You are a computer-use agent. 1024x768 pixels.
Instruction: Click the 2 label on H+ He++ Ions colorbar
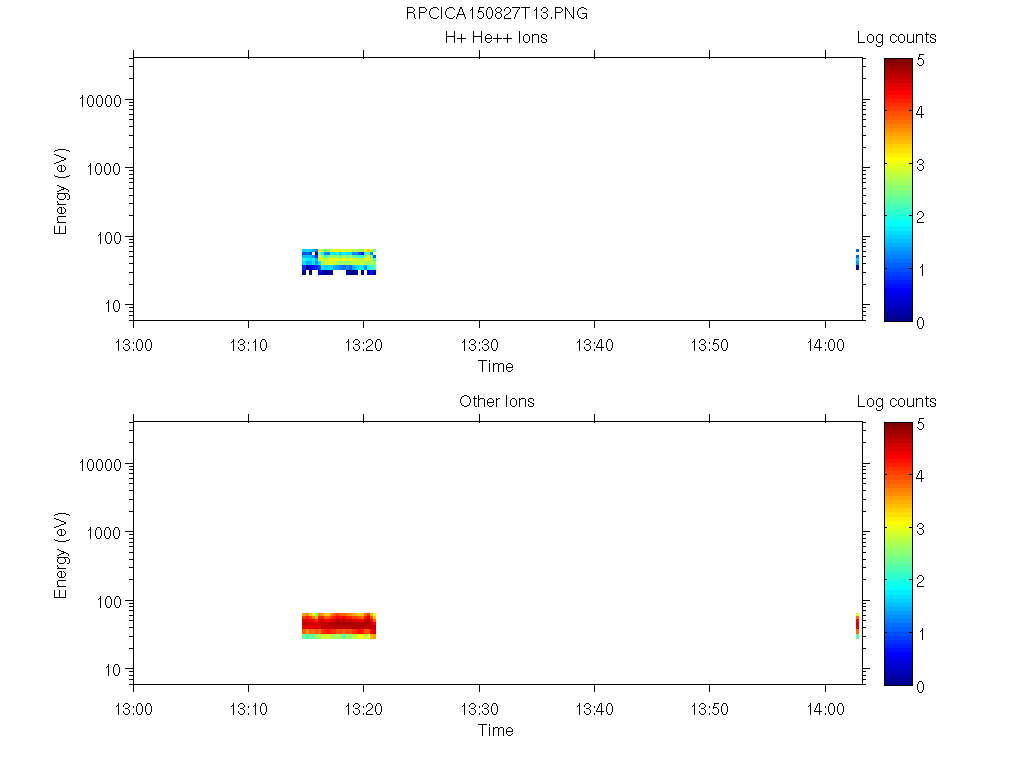click(921, 217)
